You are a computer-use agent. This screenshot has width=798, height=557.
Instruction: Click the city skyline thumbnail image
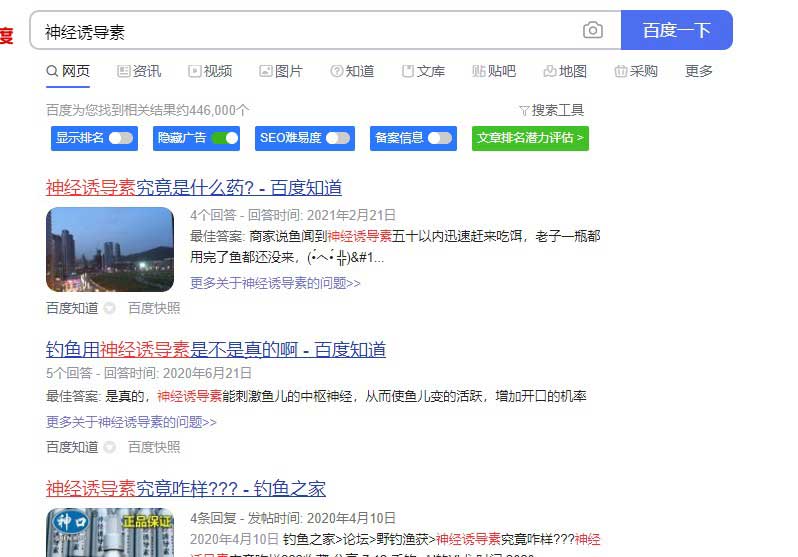pyautogui.click(x=110, y=249)
